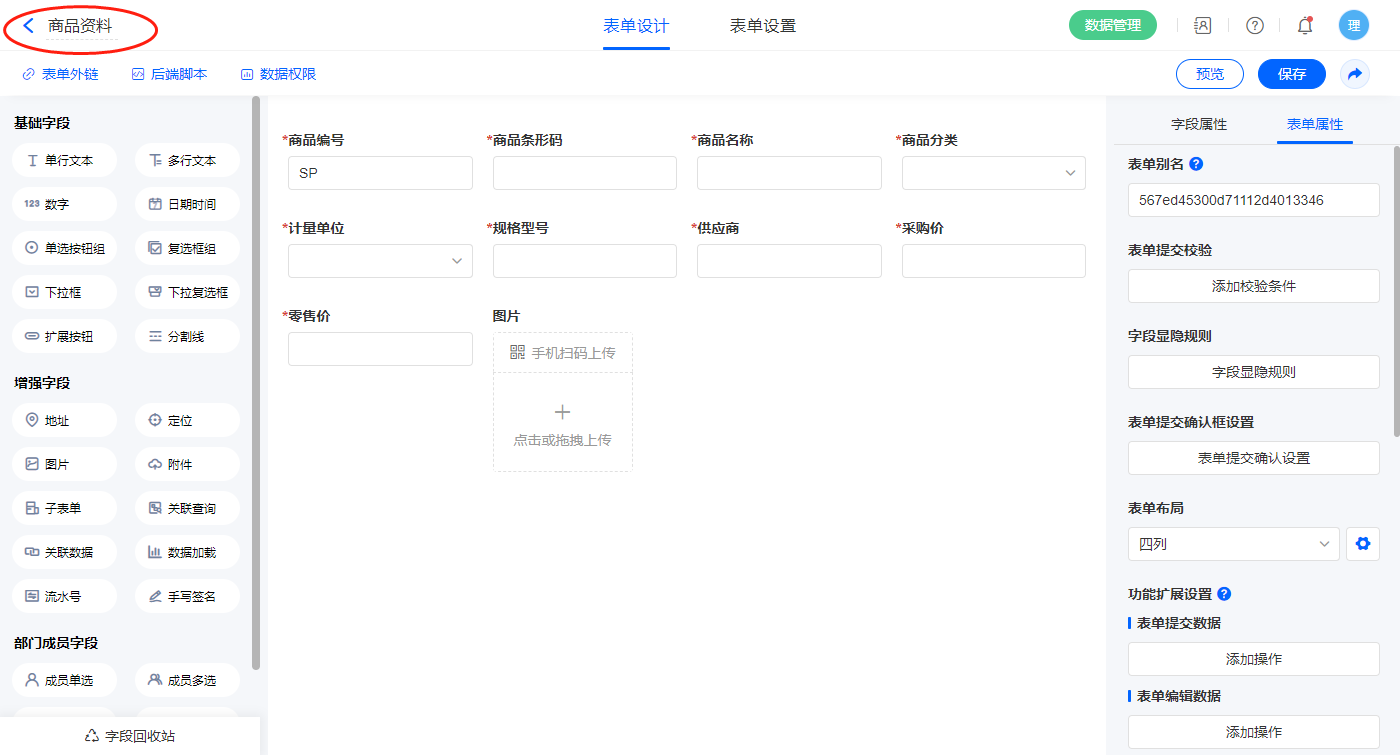Image resolution: width=1400 pixels, height=755 pixels.
Task: Click the 添加校验条件 button
Action: 1253,286
